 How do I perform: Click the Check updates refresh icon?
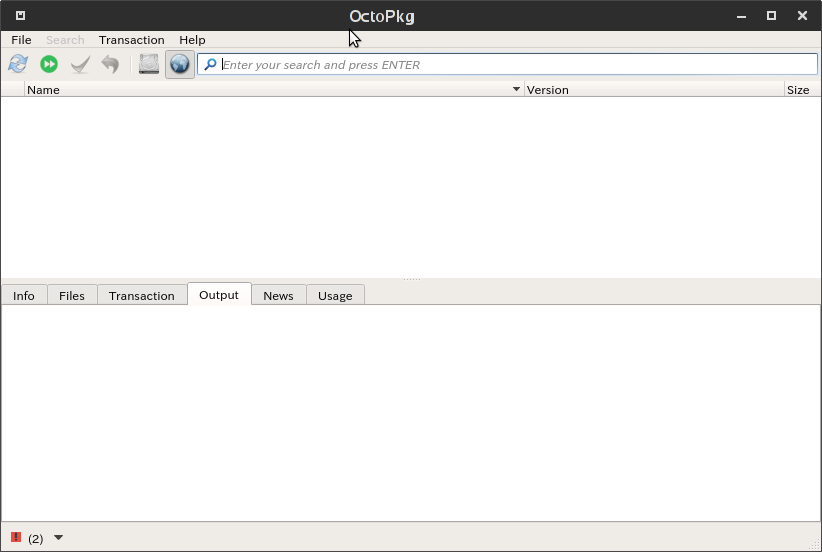[18, 64]
